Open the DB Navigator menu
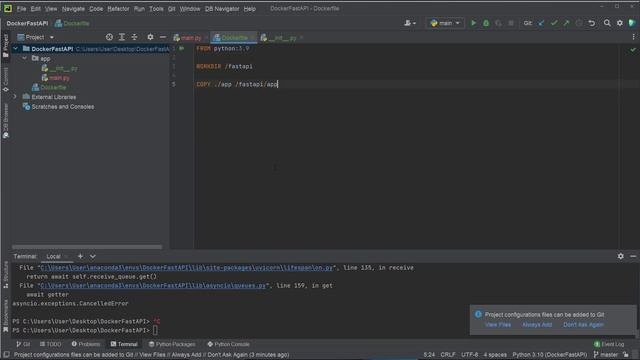This screenshot has height=360, width=640. pos(222,9)
